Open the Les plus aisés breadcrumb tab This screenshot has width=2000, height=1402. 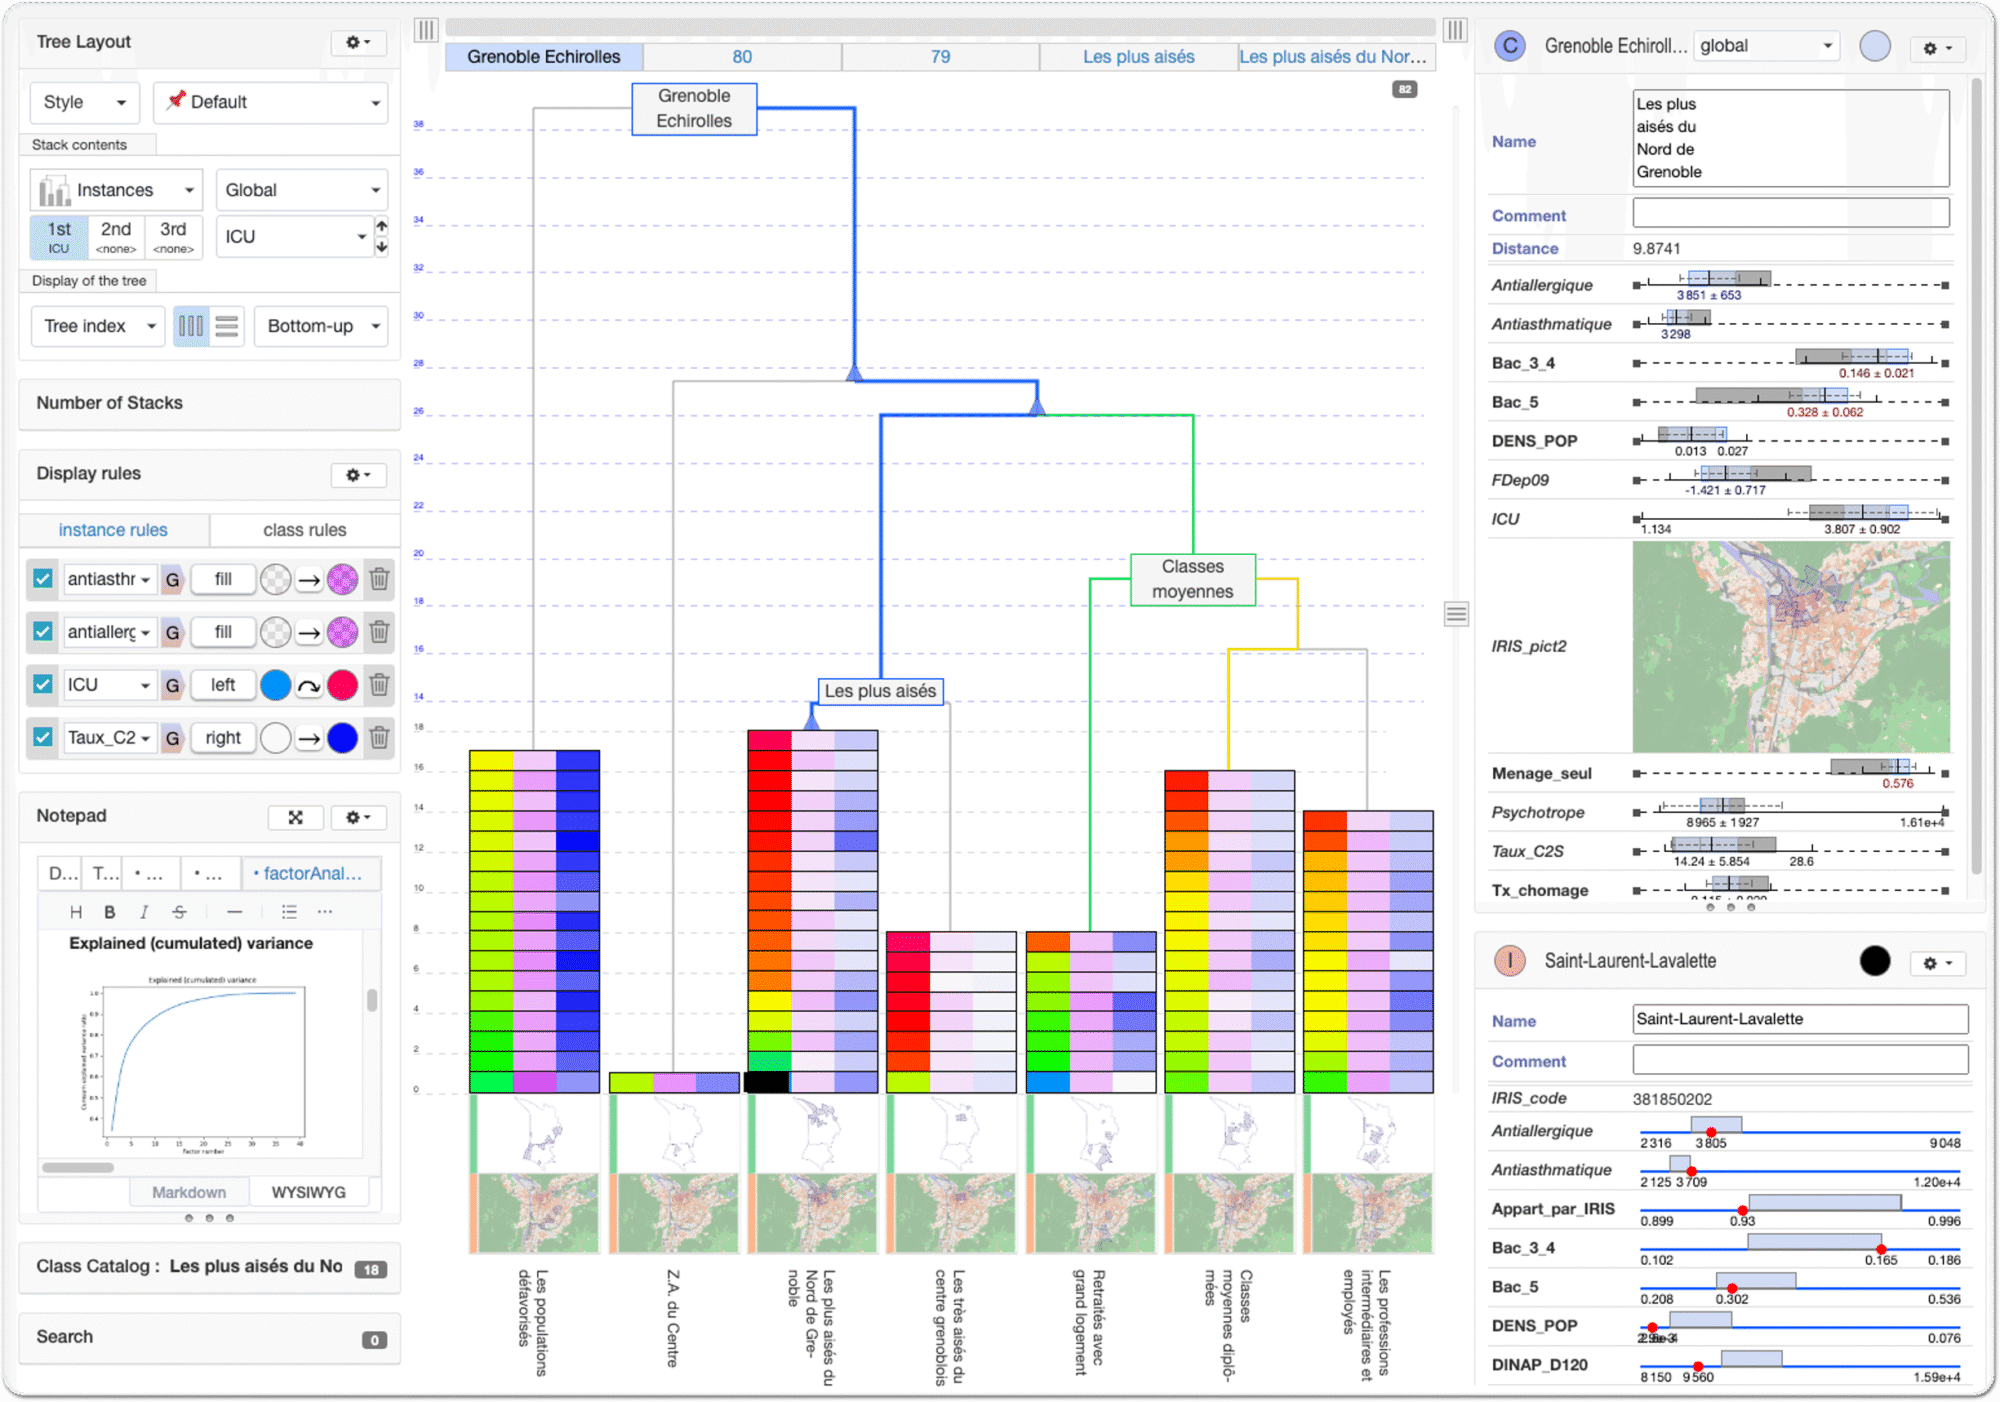[x=1138, y=57]
